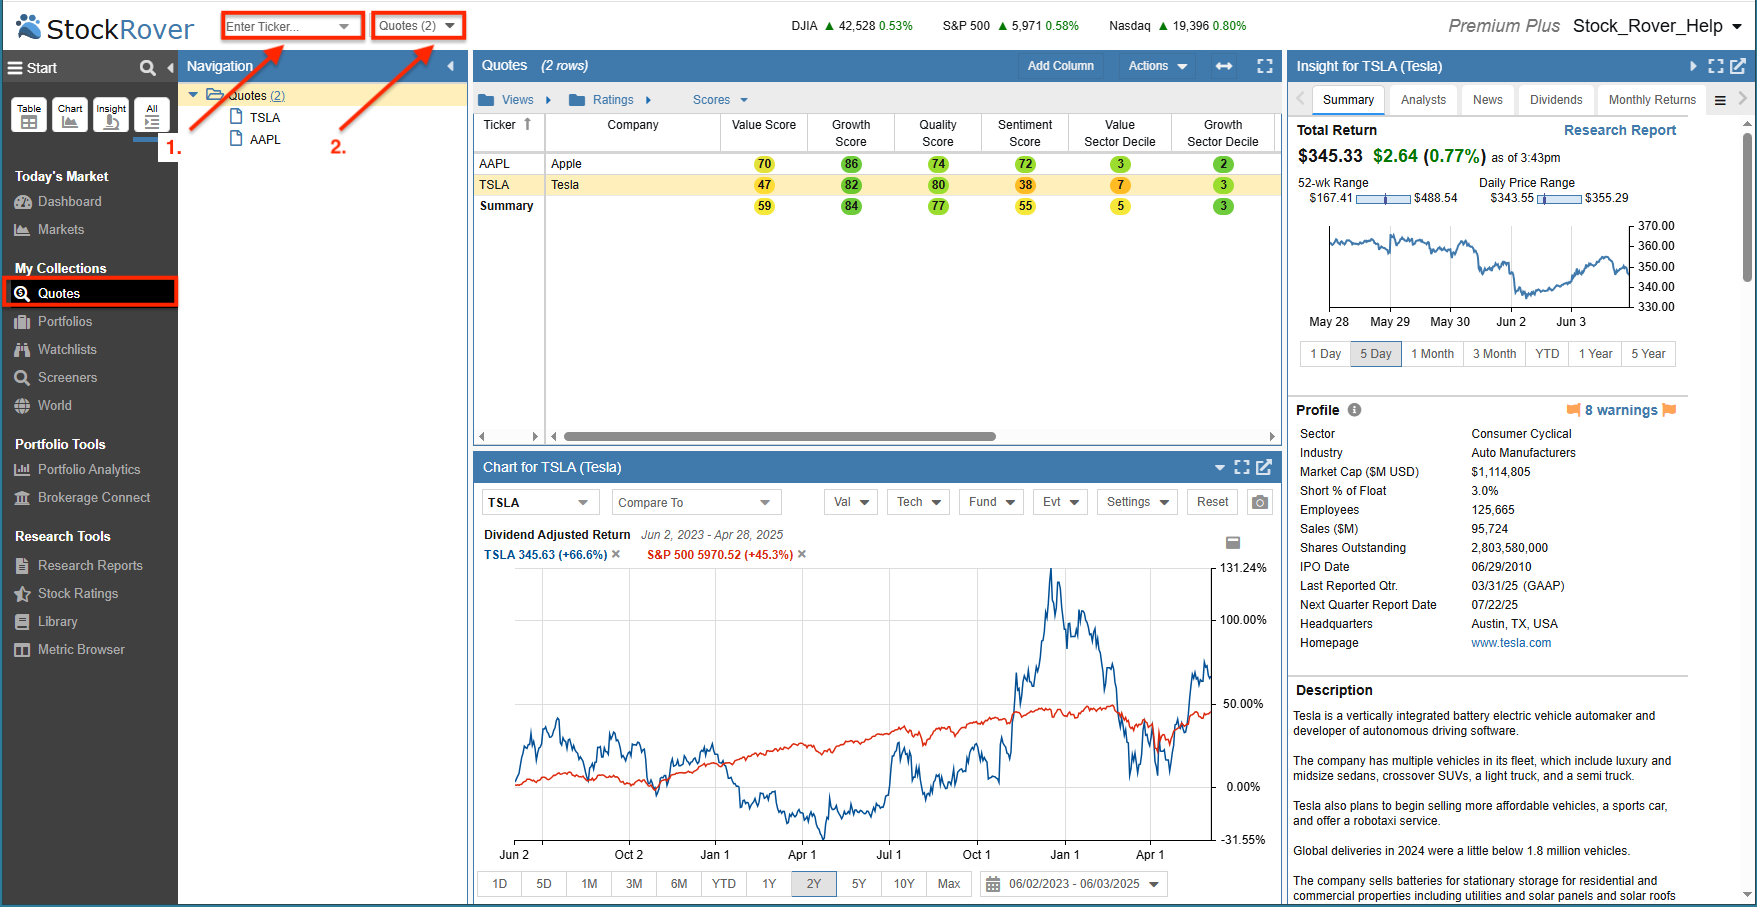Maximize the Quotes table panel
The height and width of the screenshot is (907, 1757).
tap(1265, 66)
